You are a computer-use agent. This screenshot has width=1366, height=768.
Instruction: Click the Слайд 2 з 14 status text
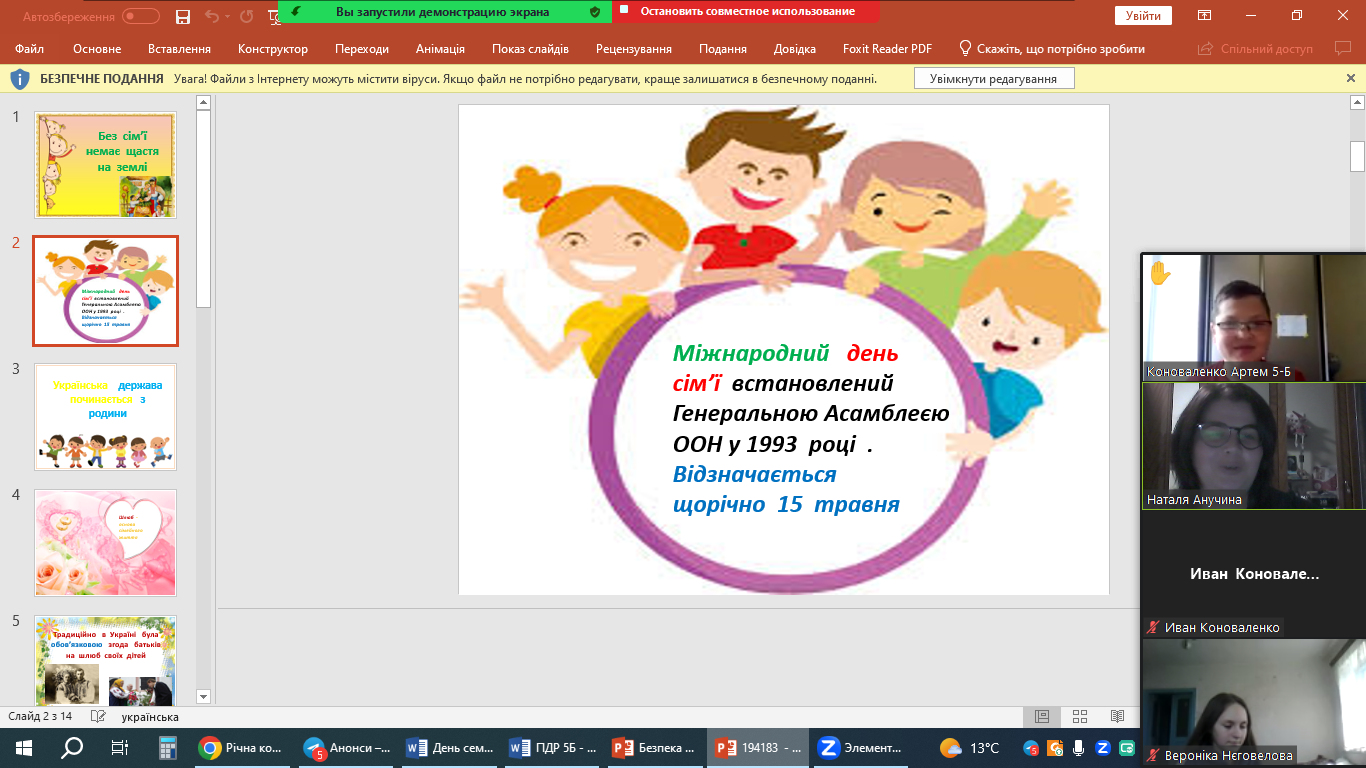click(41, 717)
